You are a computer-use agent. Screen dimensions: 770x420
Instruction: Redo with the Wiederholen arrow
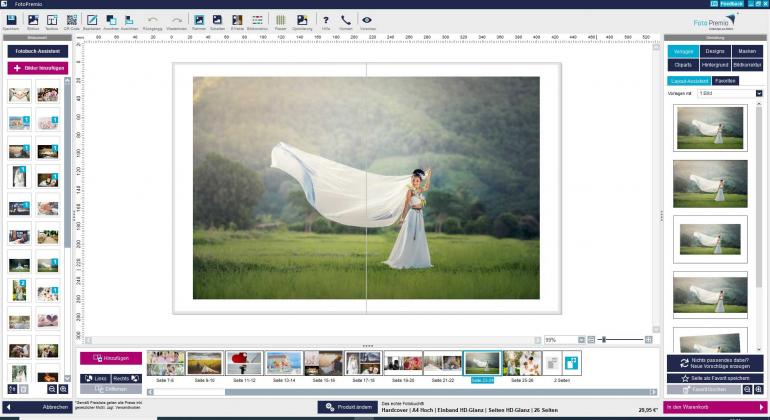pyautogui.click(x=177, y=20)
